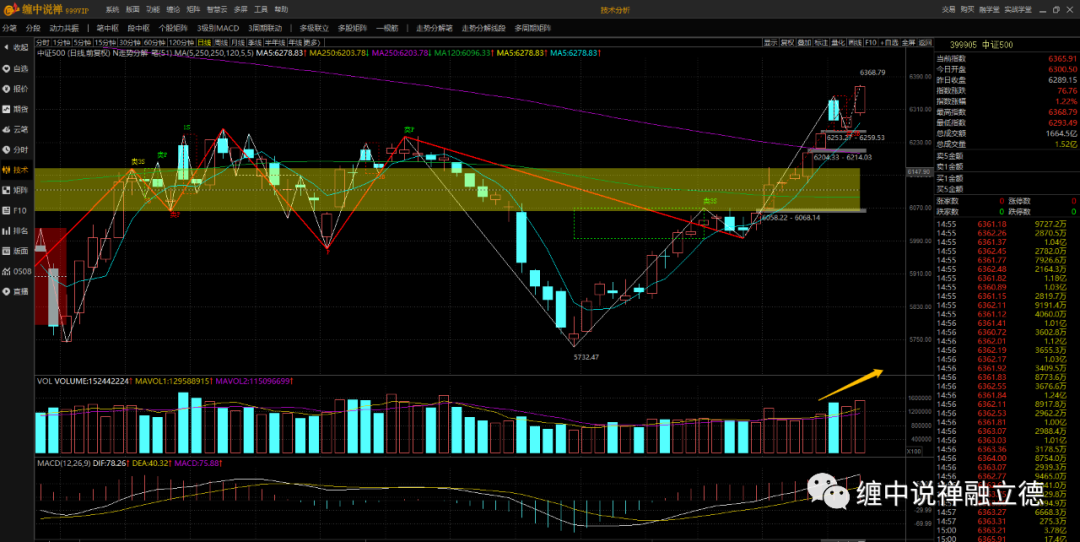Toggle 走势分解笔 display

[434, 28]
